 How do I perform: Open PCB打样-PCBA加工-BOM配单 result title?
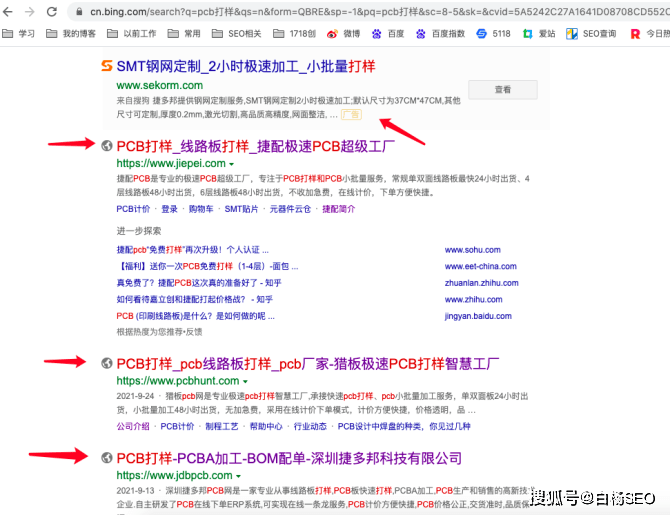point(289,458)
